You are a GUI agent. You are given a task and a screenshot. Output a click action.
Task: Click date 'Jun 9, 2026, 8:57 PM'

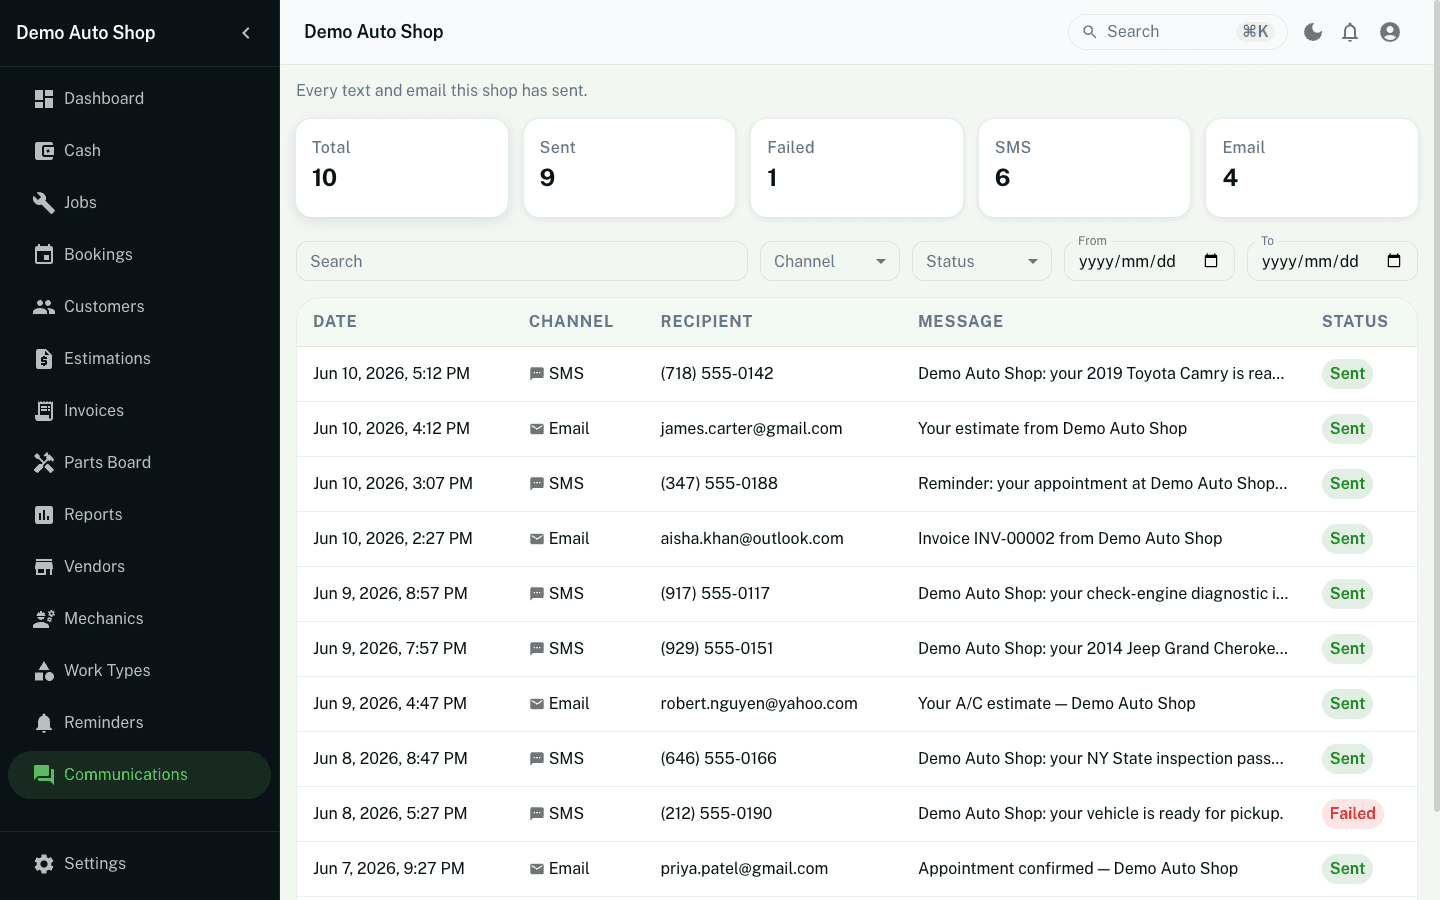(x=390, y=593)
